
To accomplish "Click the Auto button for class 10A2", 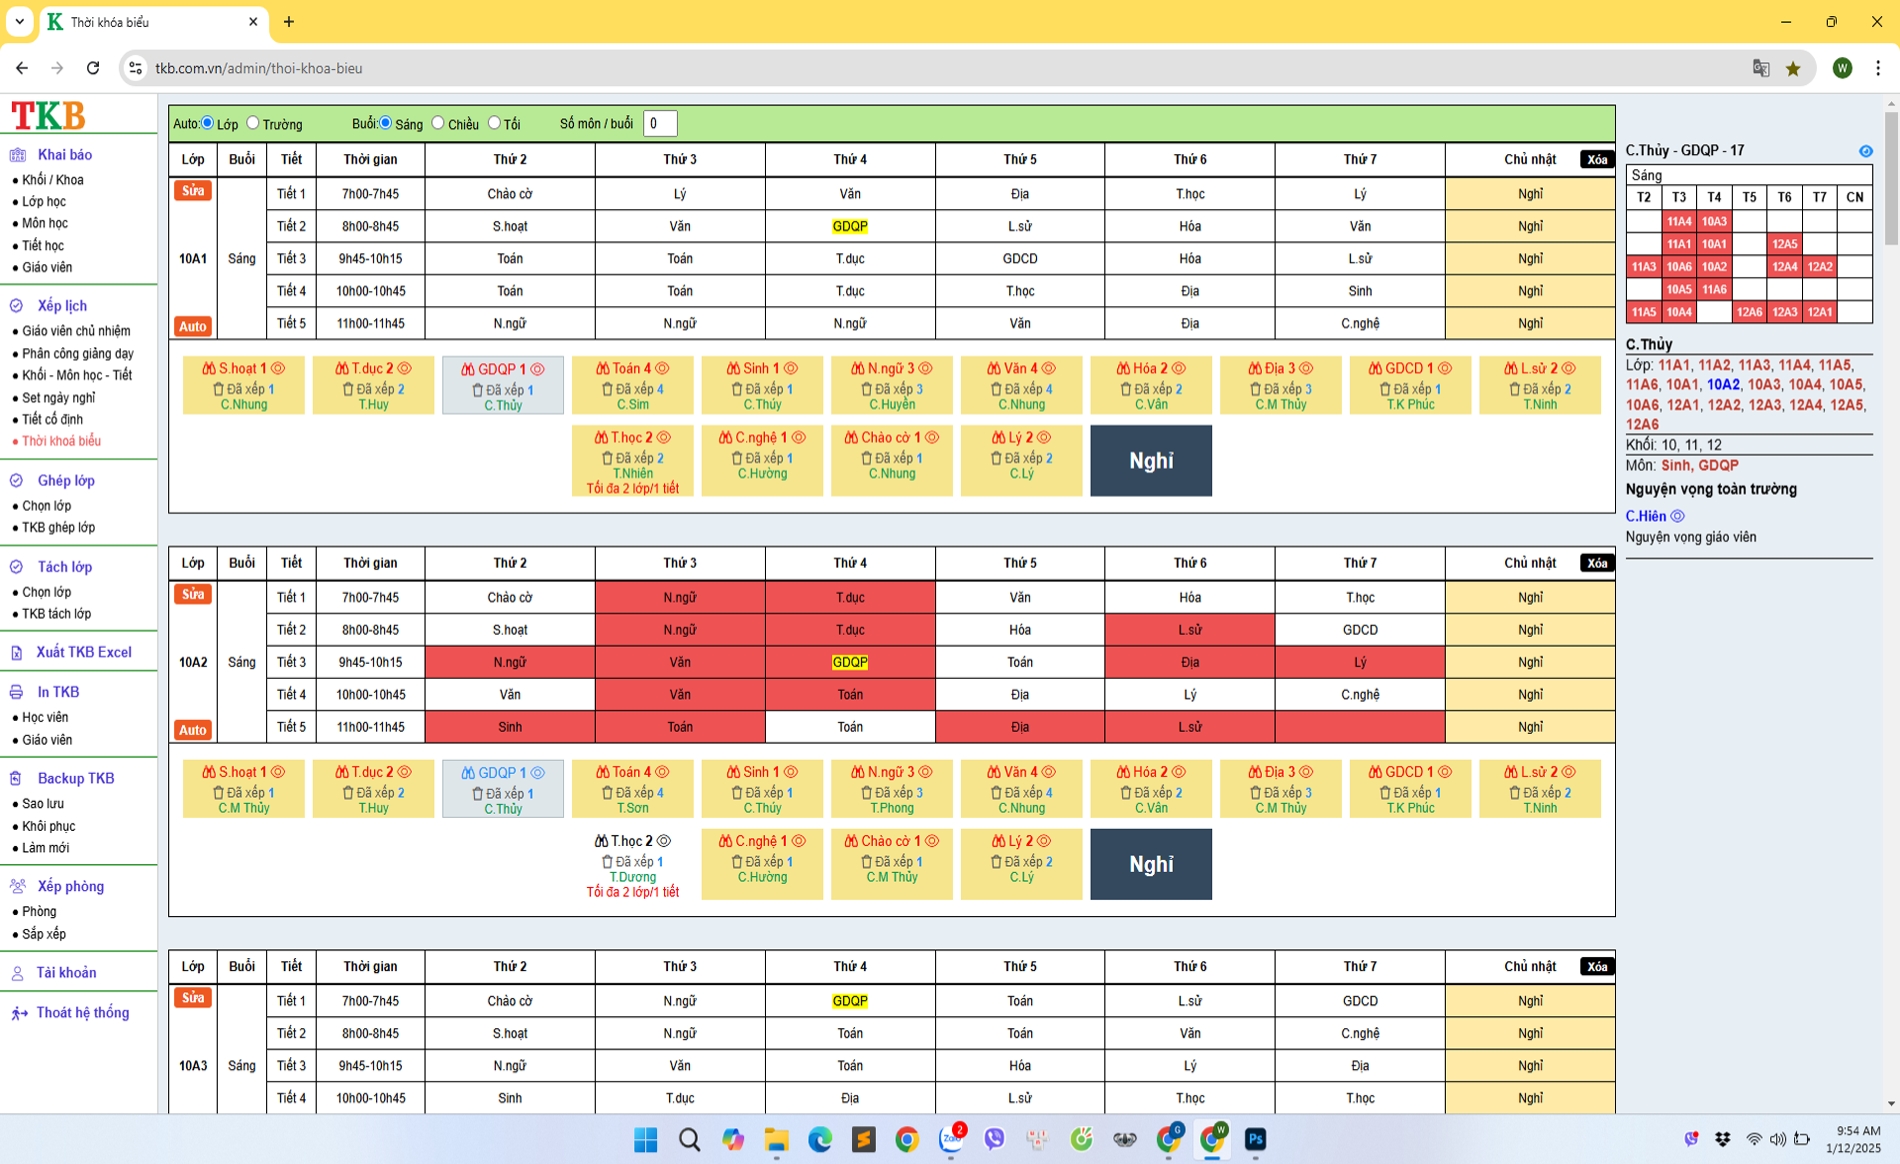I will click(192, 730).
